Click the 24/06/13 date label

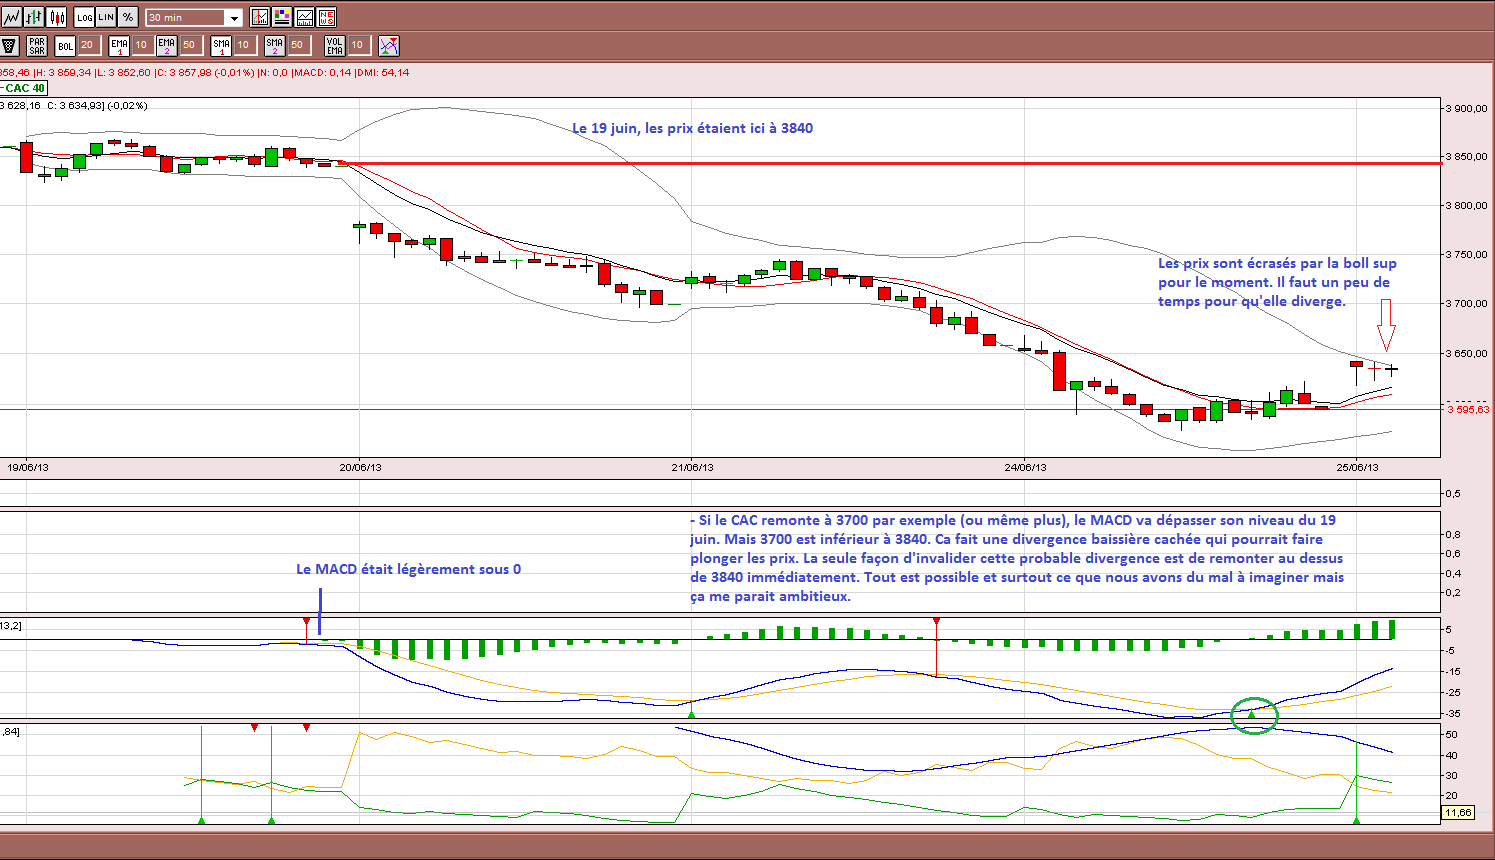pos(1025,467)
